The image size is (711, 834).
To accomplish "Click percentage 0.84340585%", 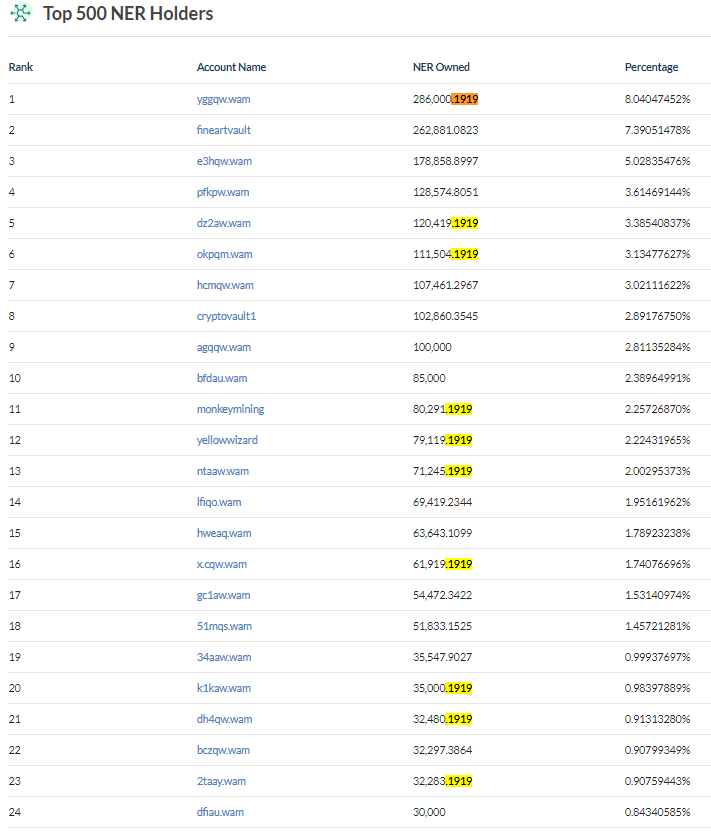I will pos(657,812).
